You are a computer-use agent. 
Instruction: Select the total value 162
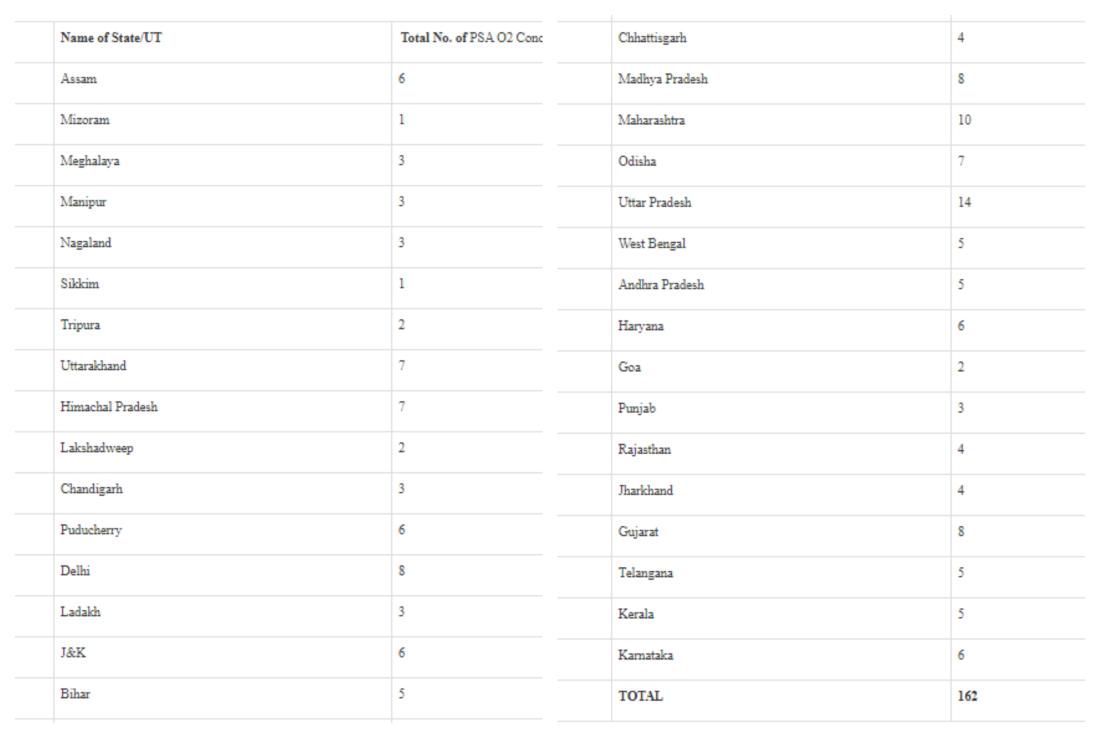[x=967, y=696]
